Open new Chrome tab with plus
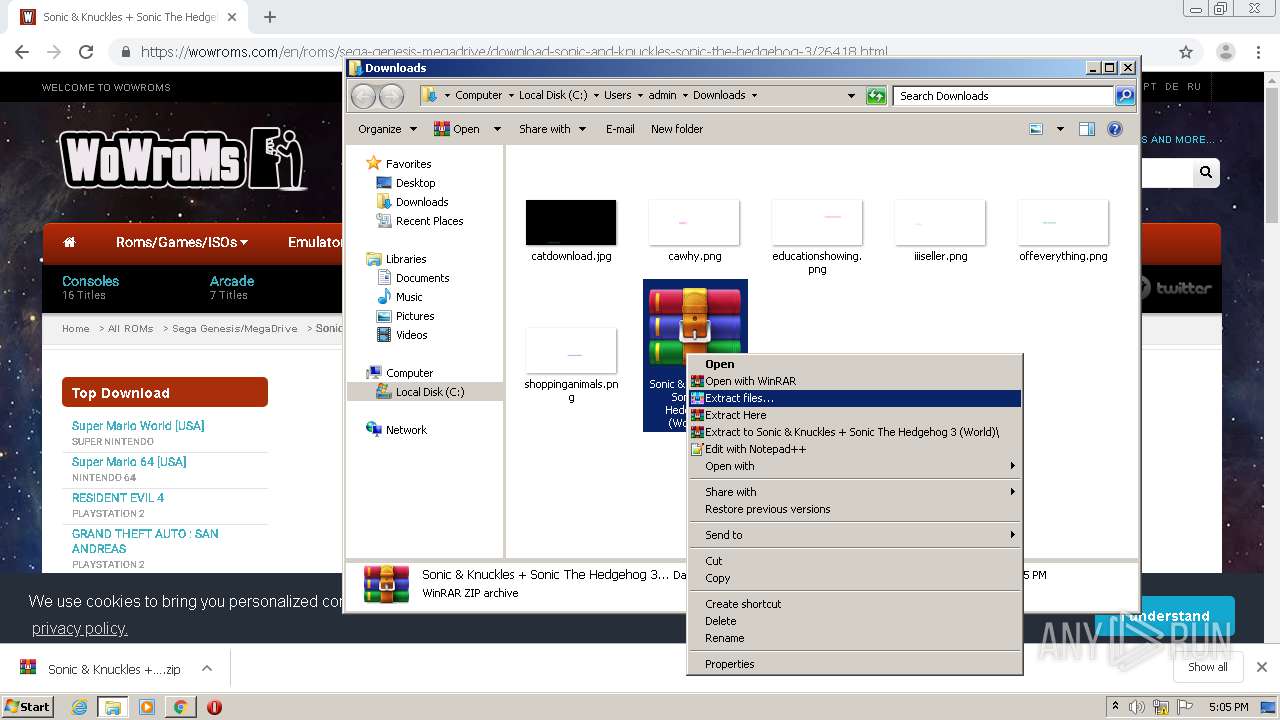This screenshot has height=720, width=1280. pyautogui.click(x=269, y=17)
